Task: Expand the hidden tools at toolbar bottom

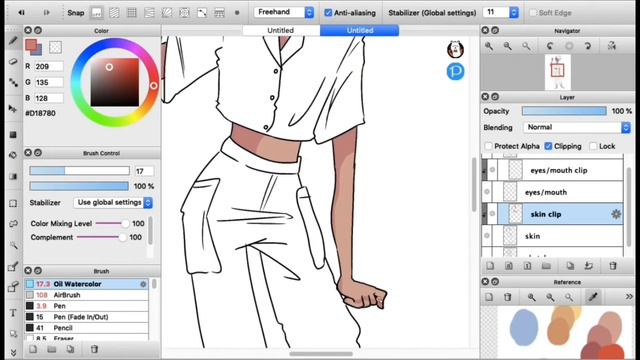Action: 13,353
